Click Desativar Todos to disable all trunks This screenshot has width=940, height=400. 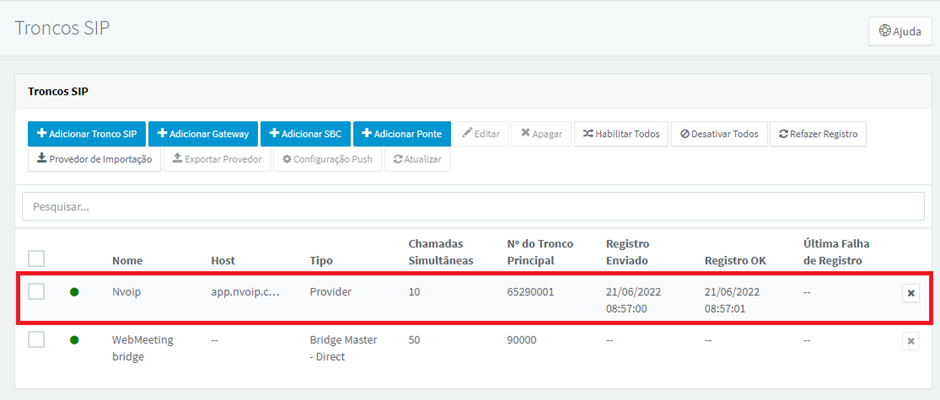(x=718, y=134)
